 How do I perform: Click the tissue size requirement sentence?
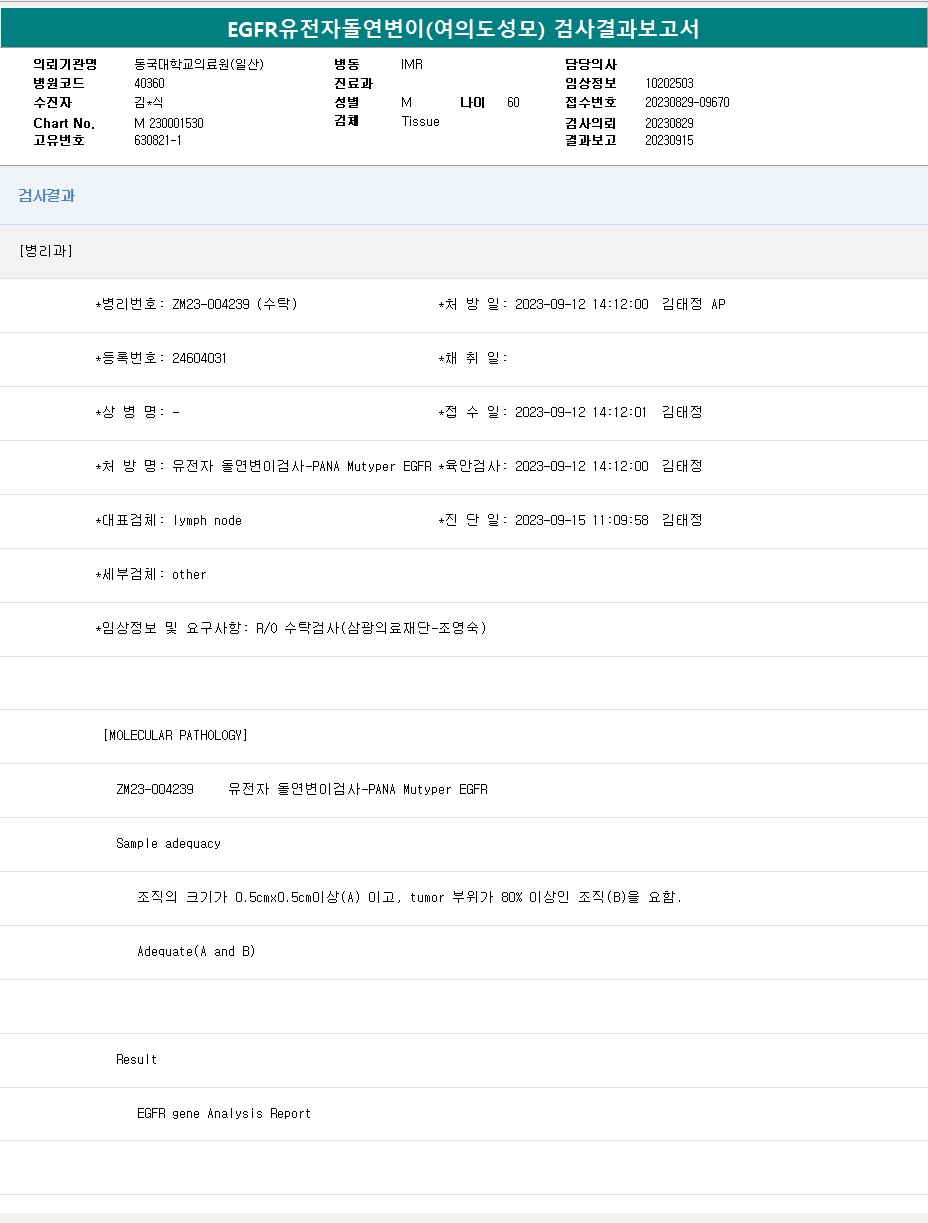(x=410, y=898)
